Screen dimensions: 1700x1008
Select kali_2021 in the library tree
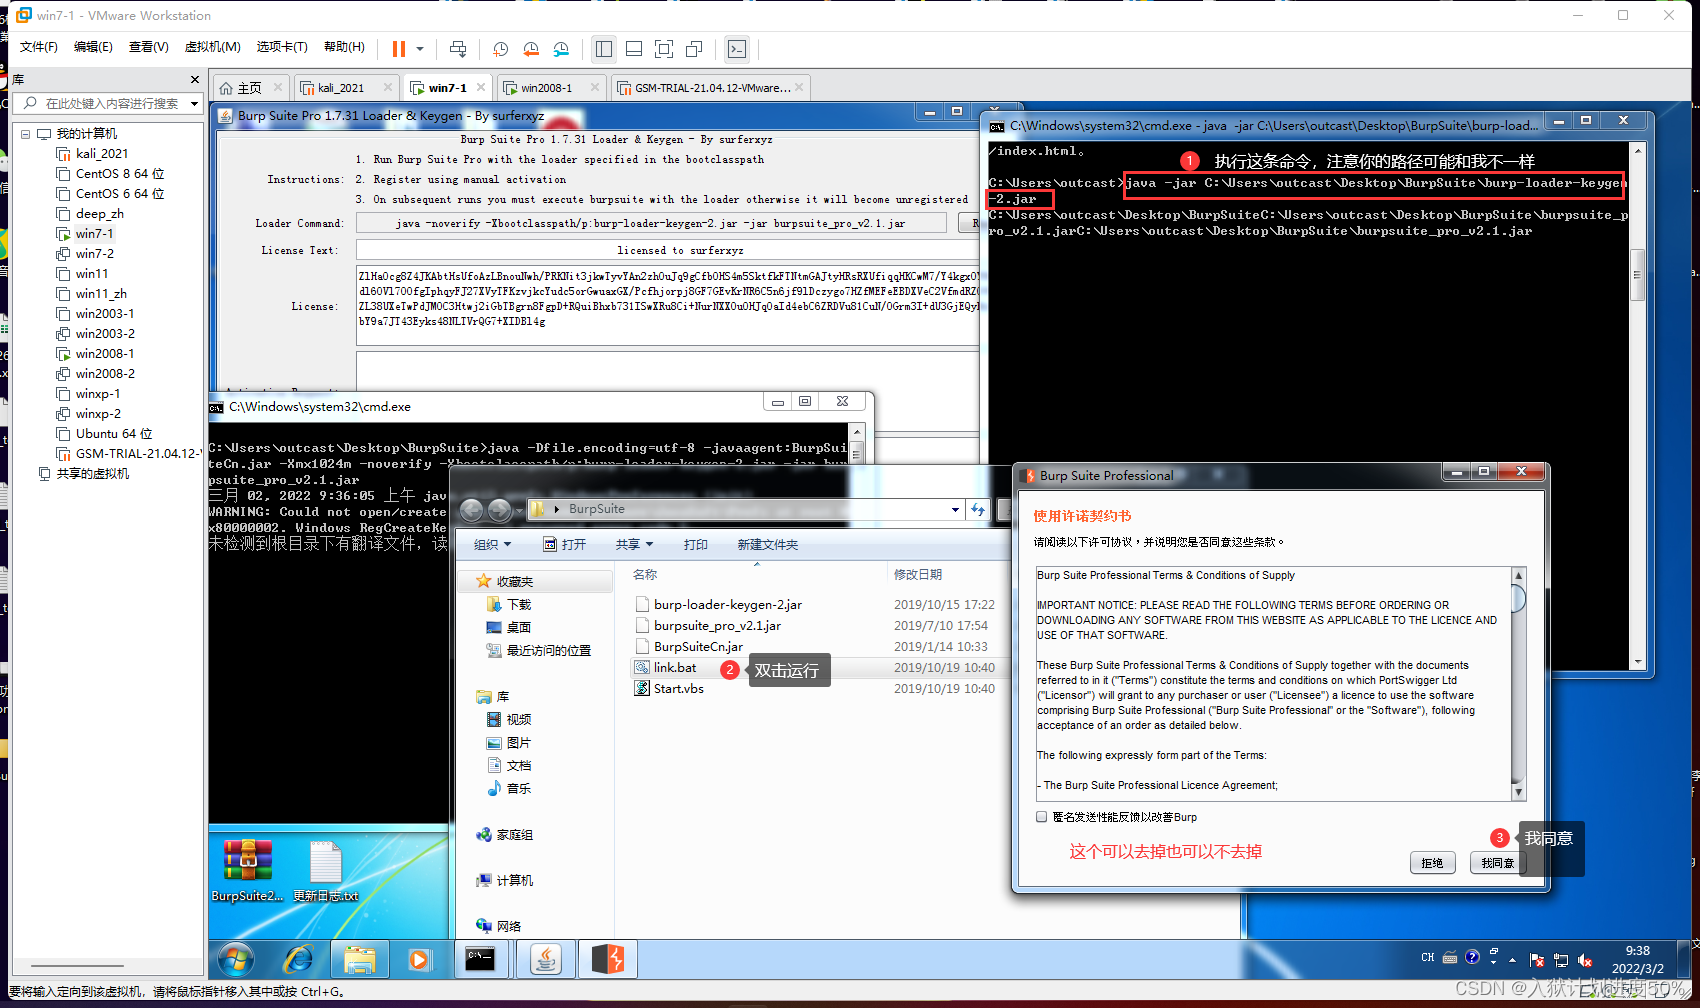tap(101, 153)
